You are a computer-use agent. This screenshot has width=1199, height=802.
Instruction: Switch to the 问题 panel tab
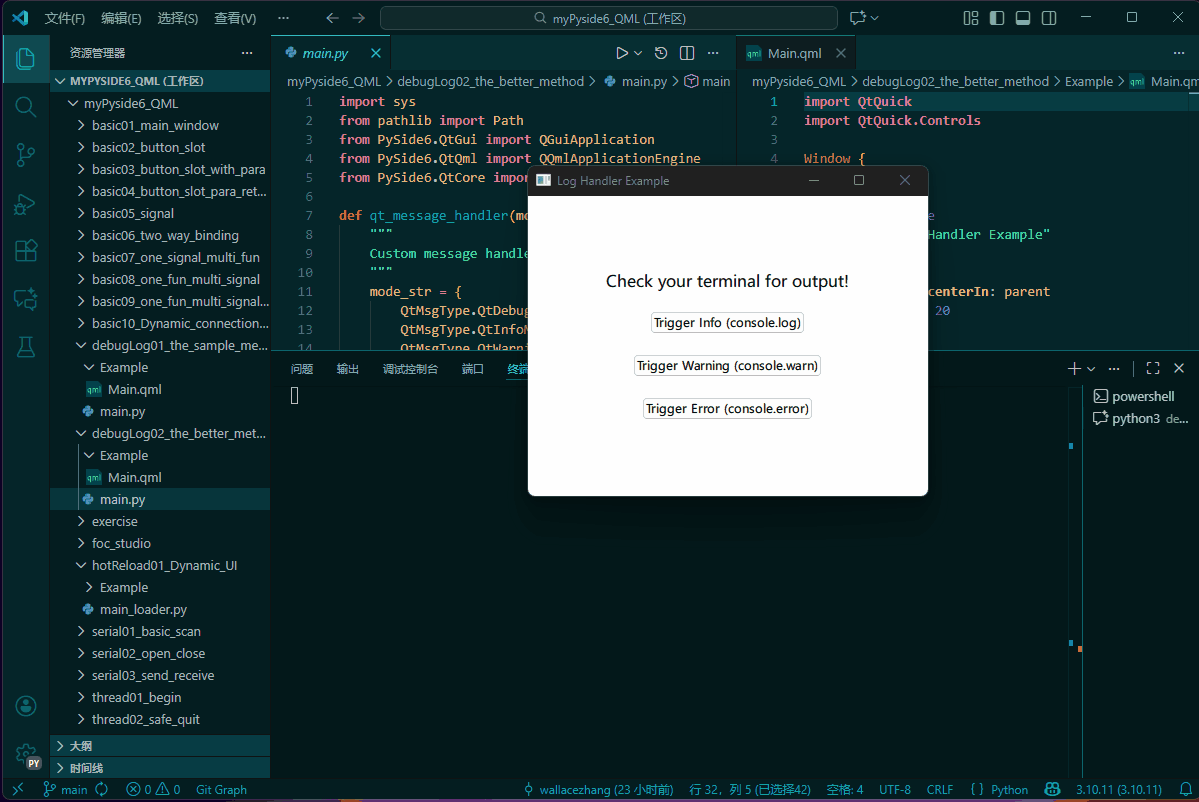pyautogui.click(x=302, y=369)
